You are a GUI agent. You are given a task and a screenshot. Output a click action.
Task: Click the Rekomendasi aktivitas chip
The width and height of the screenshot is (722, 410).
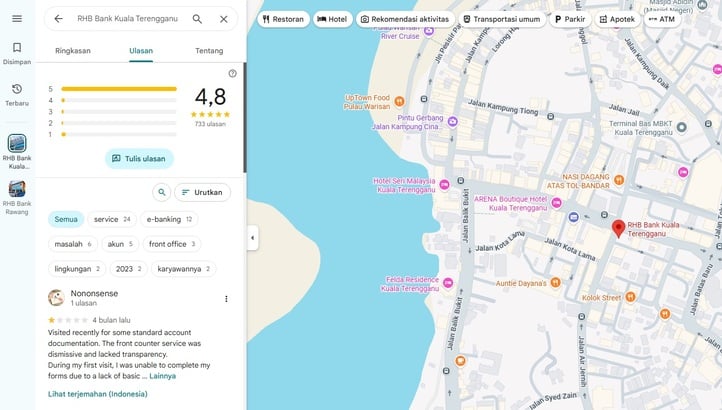(x=405, y=19)
